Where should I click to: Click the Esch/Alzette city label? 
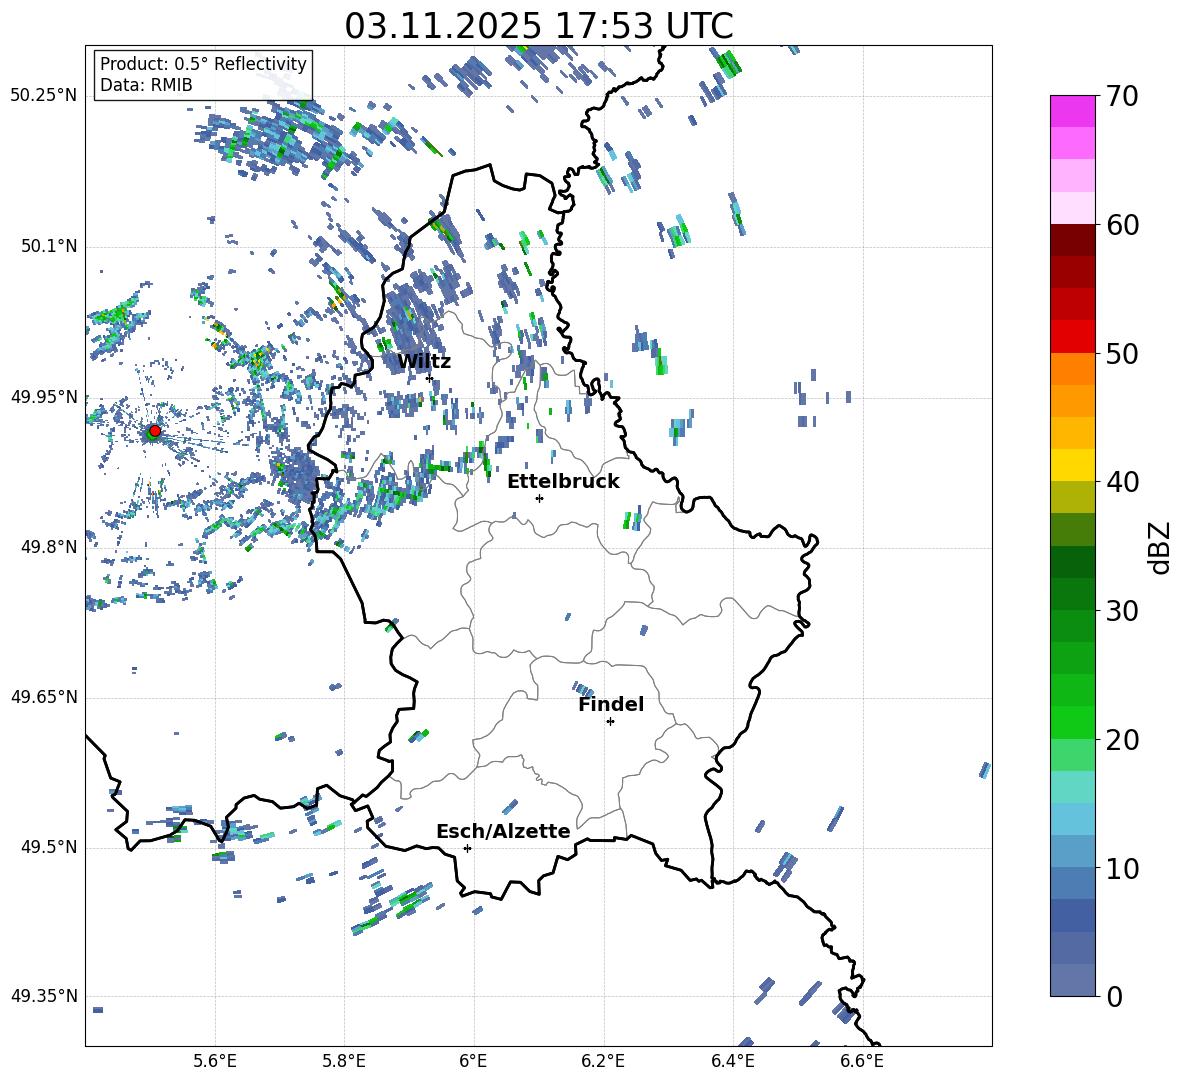(x=503, y=831)
